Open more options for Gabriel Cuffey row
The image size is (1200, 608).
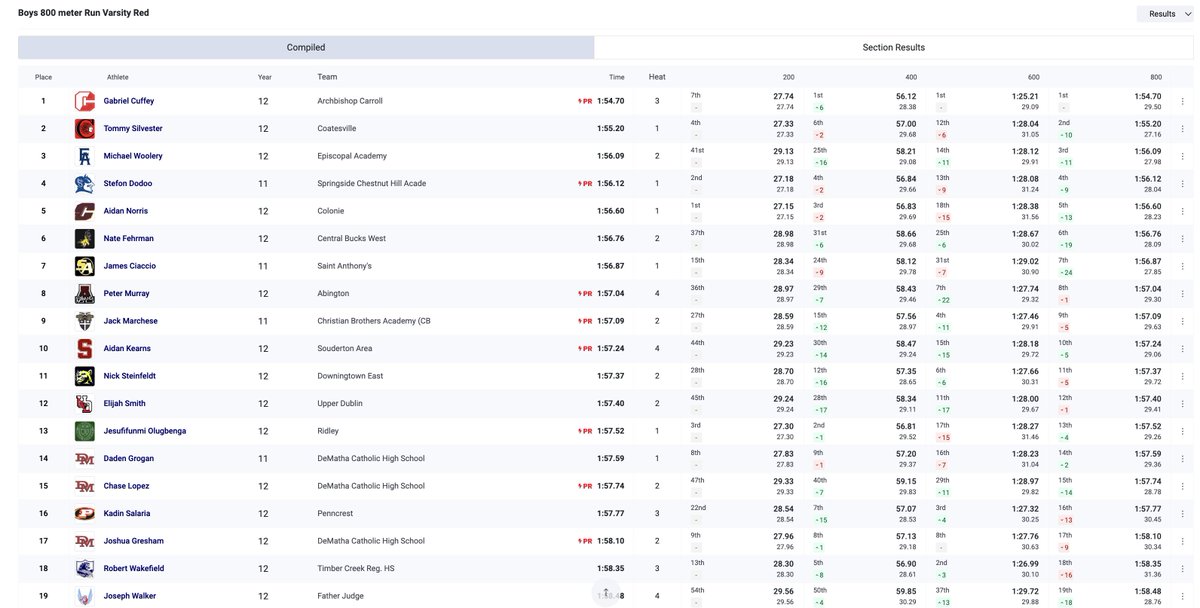coord(1182,101)
